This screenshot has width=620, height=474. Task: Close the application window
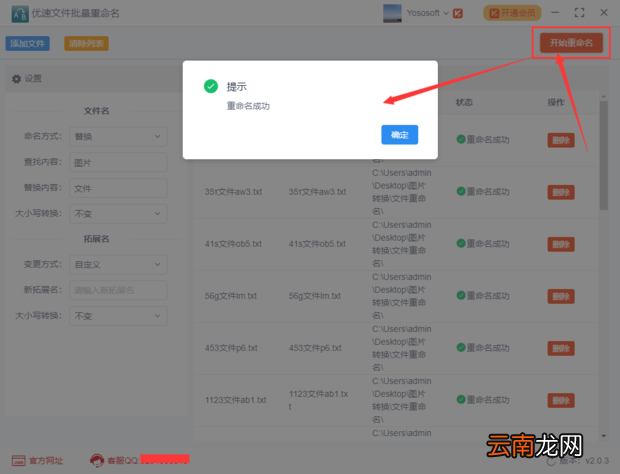604,13
